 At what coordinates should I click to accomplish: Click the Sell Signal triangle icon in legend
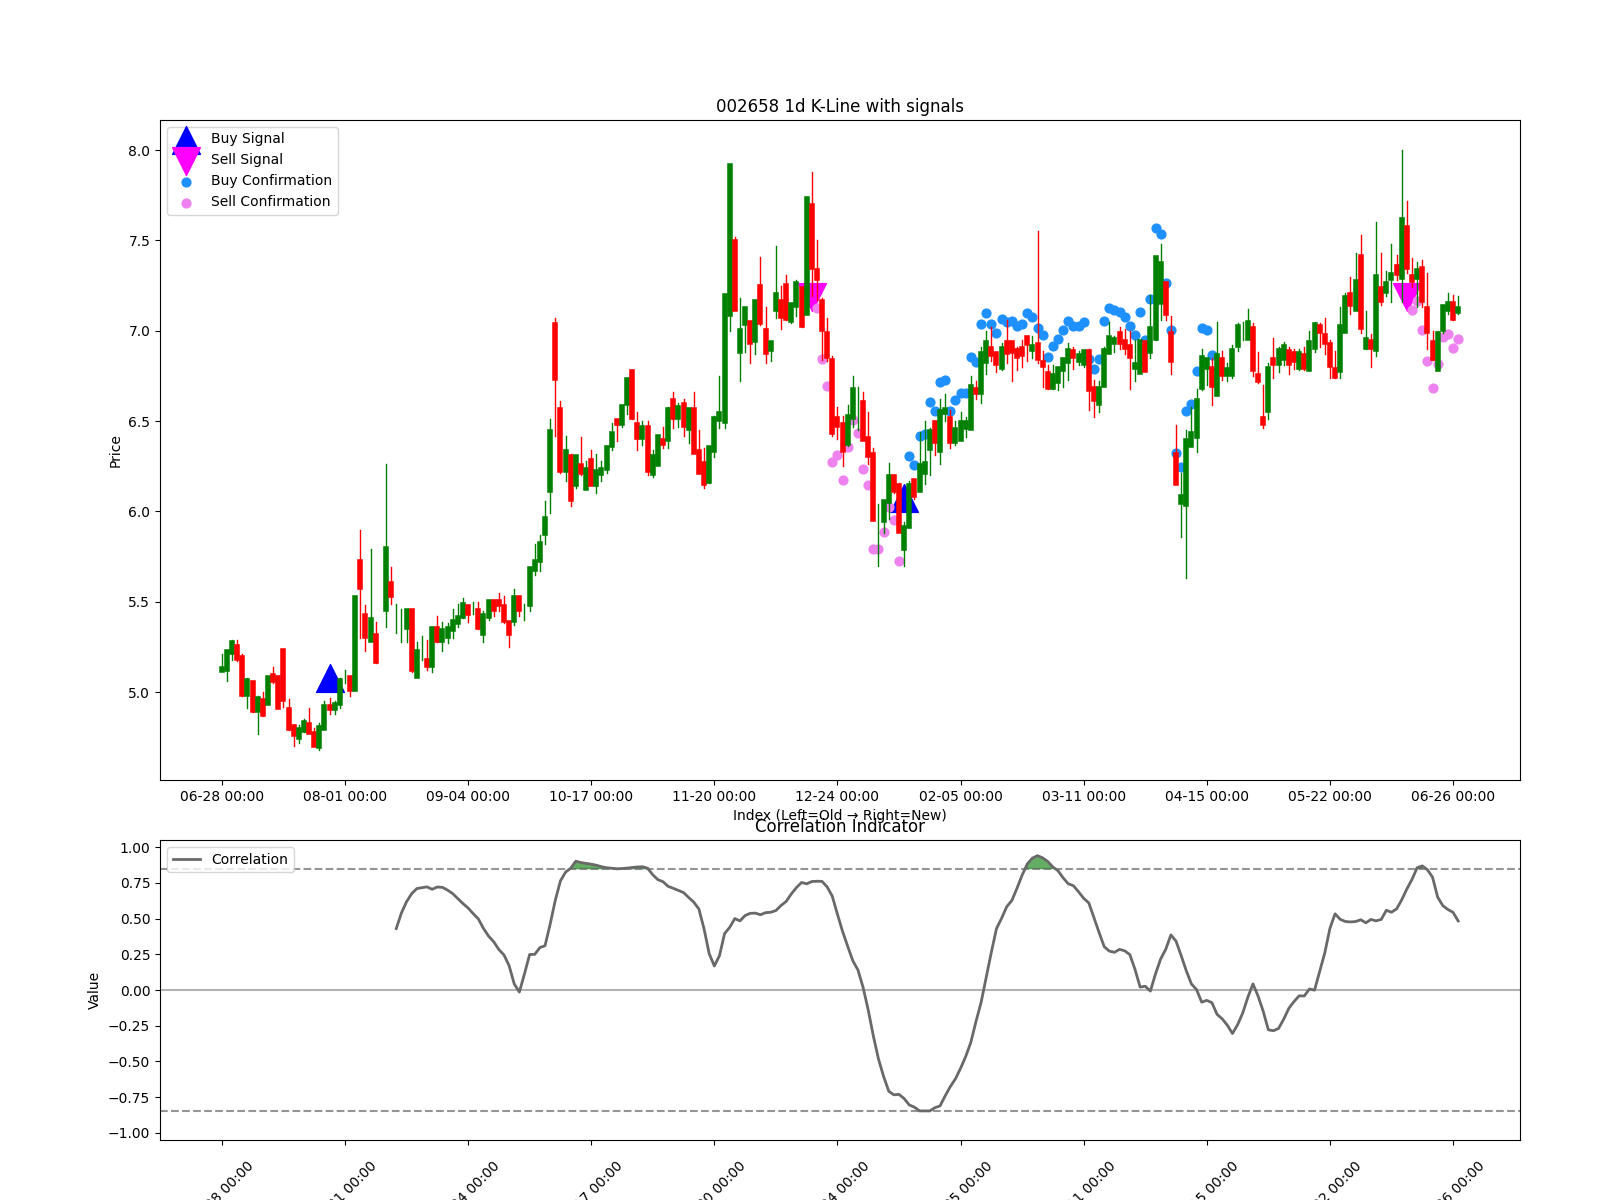(x=186, y=161)
